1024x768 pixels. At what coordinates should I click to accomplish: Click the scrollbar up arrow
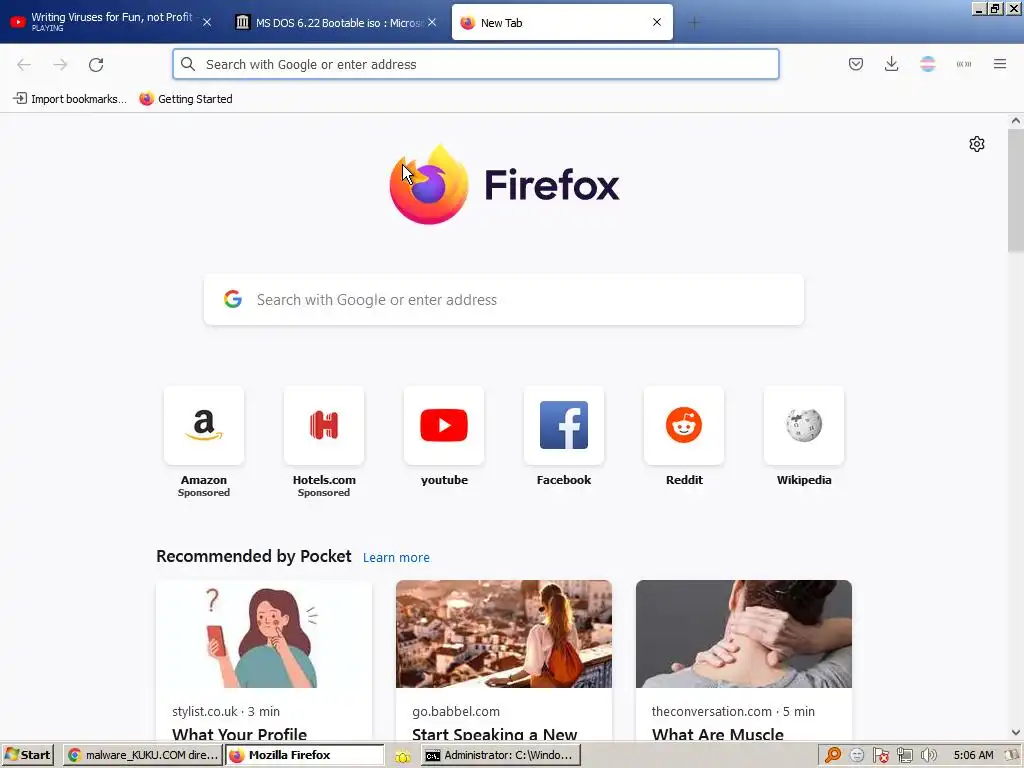point(1015,121)
